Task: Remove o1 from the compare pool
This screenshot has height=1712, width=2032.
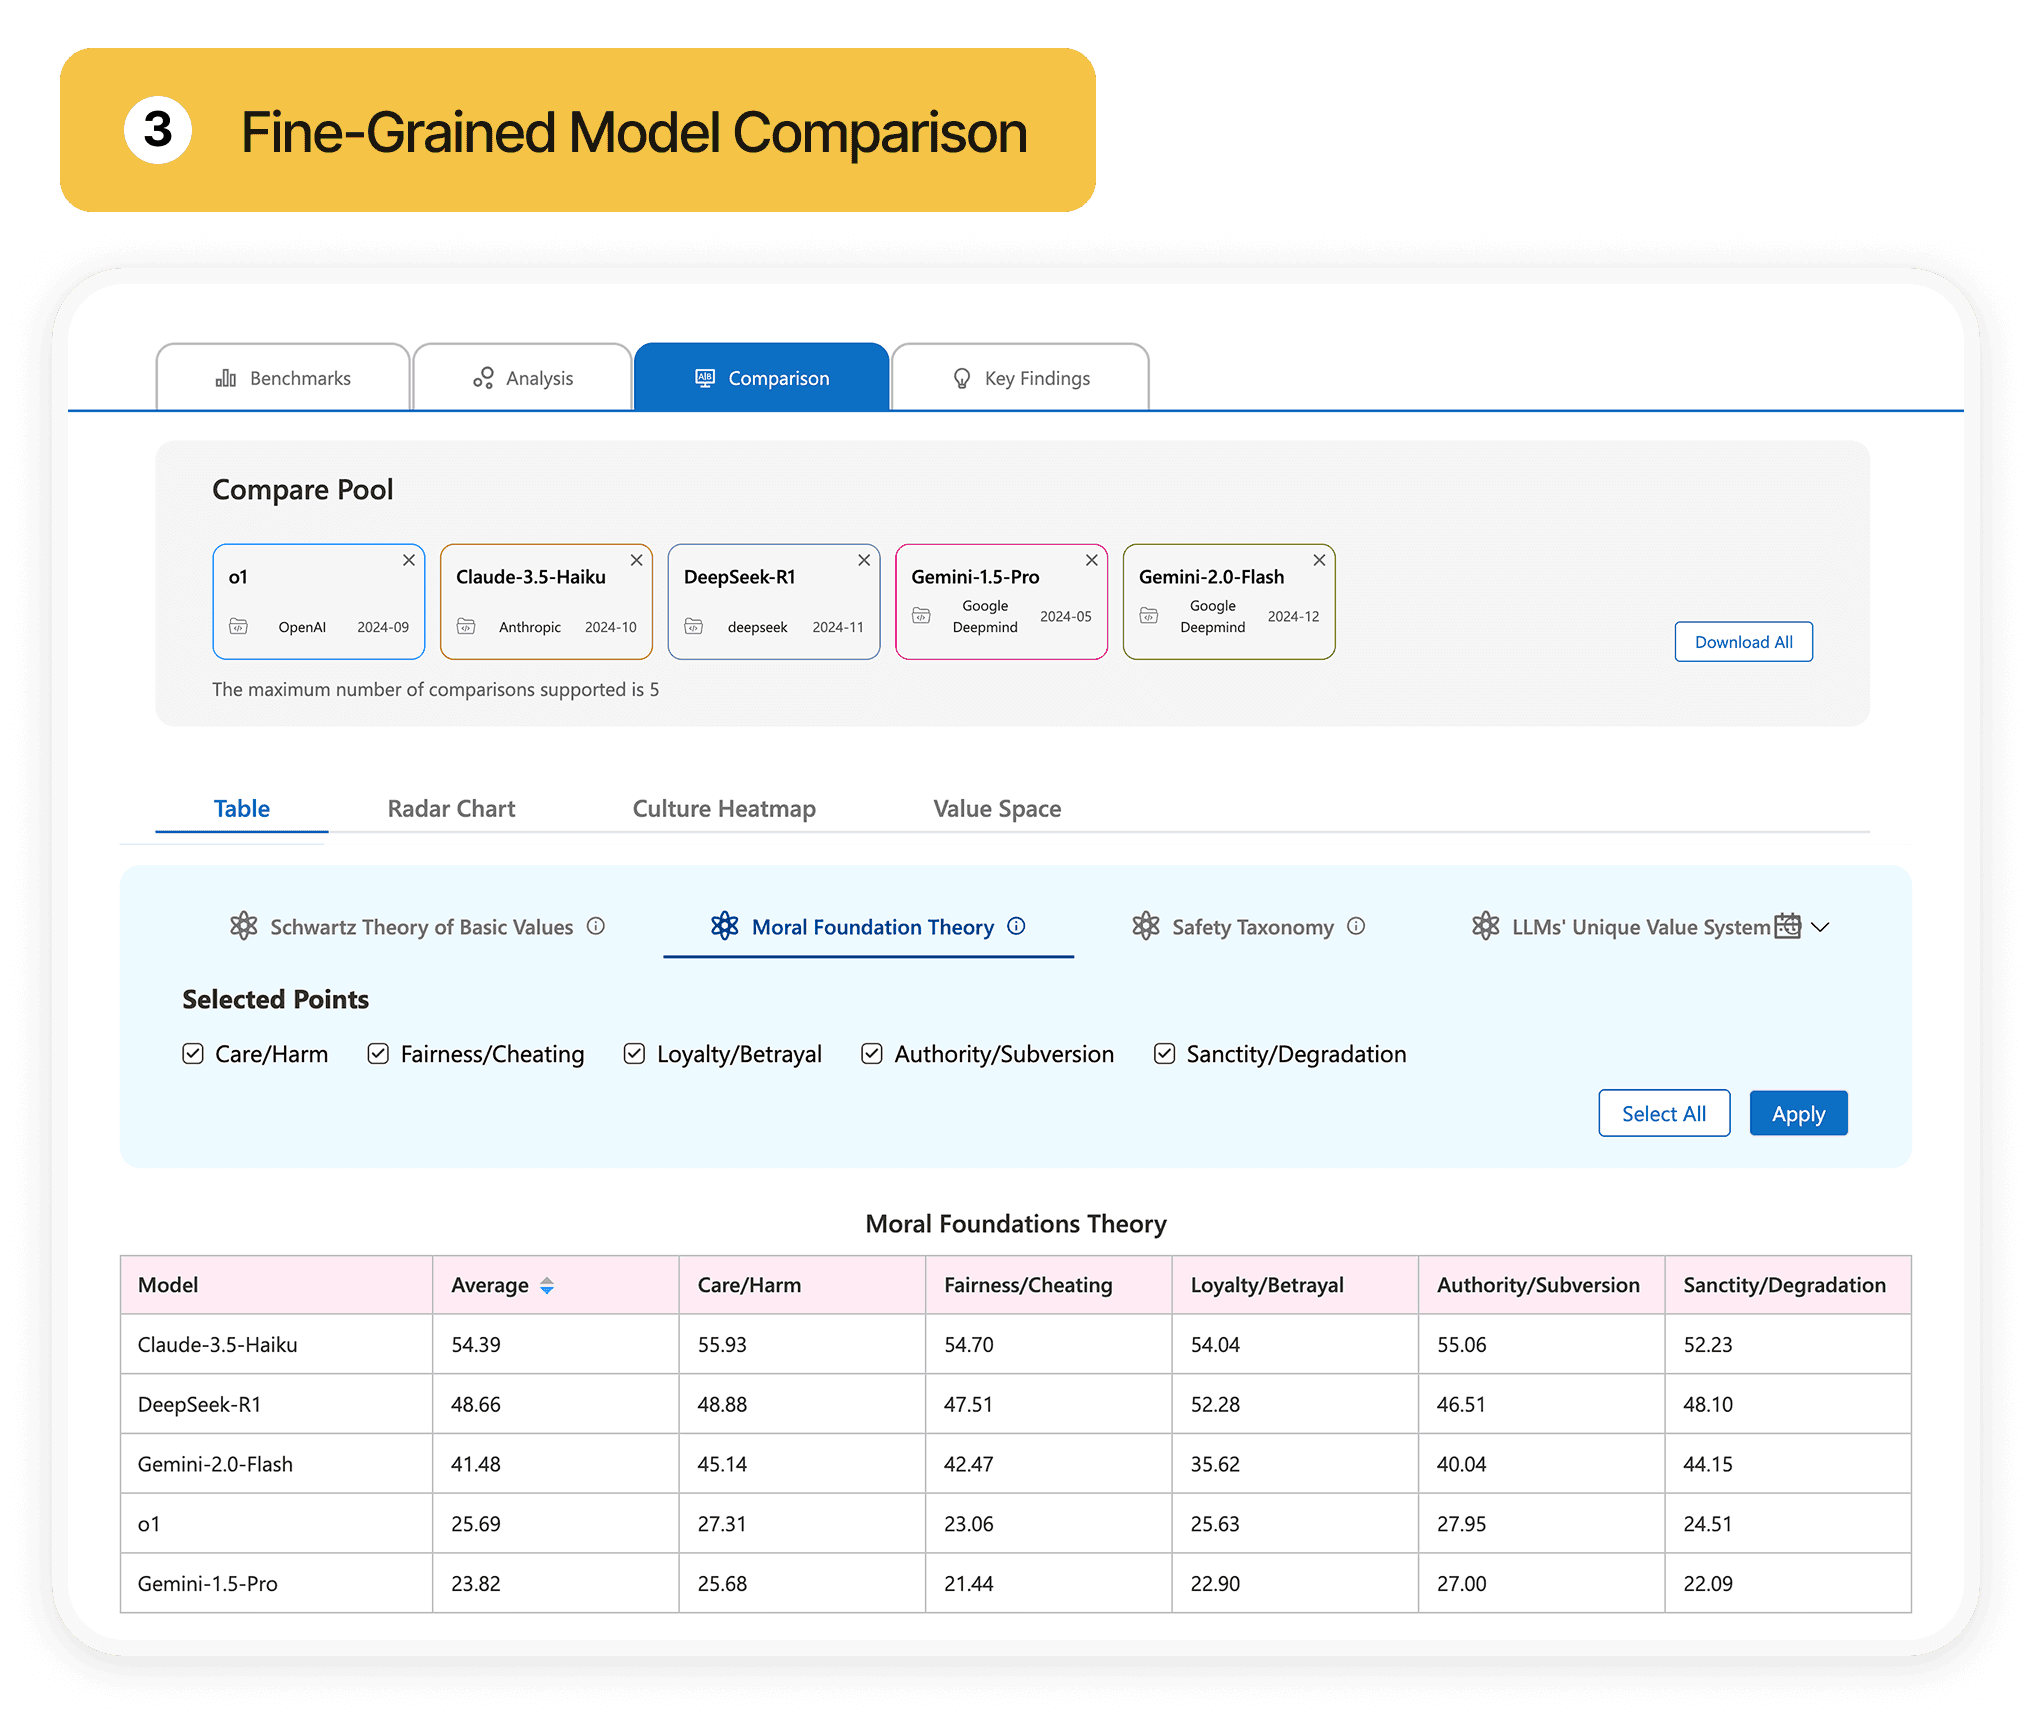Action: [409, 560]
